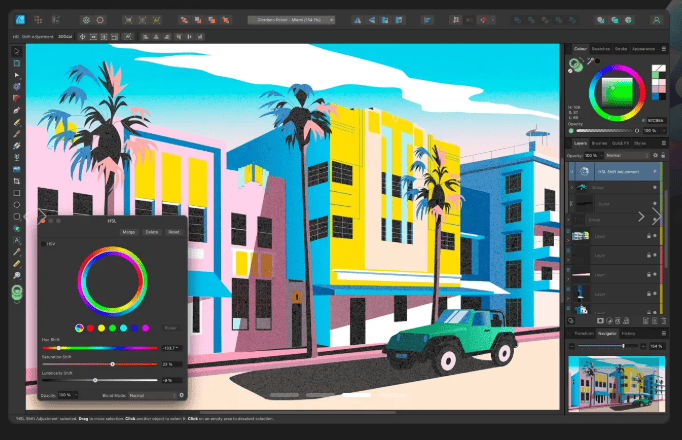Expand the HSL Shift Adjustment layer
Viewport: 682px width, 440px height.
coord(572,172)
